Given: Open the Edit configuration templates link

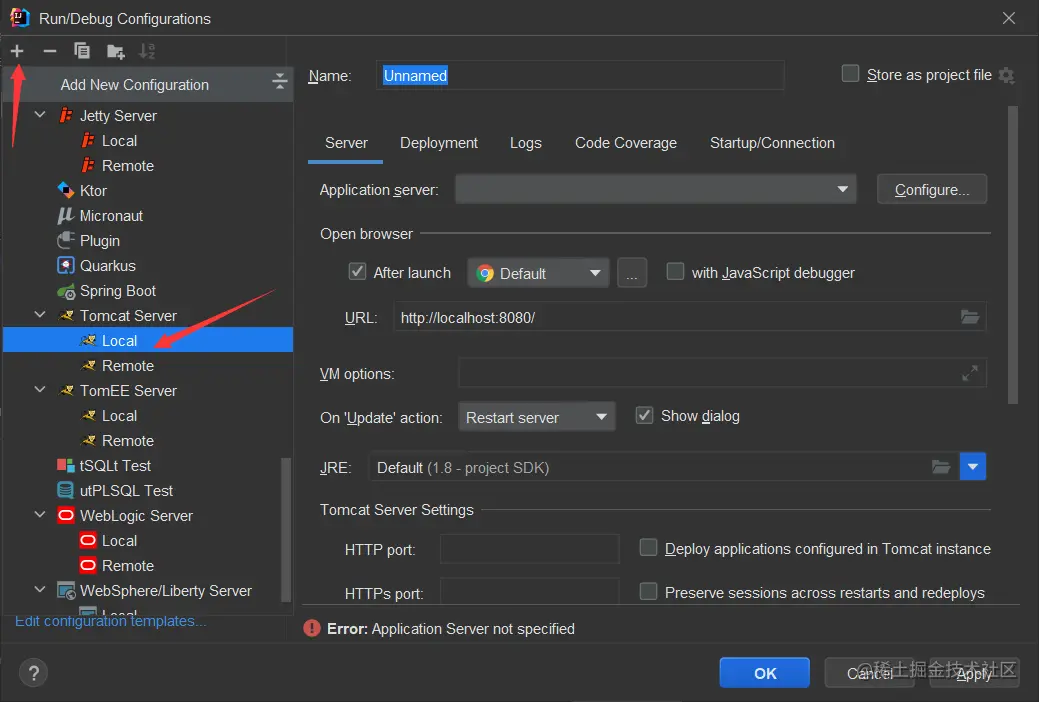Looking at the screenshot, I should point(111,621).
